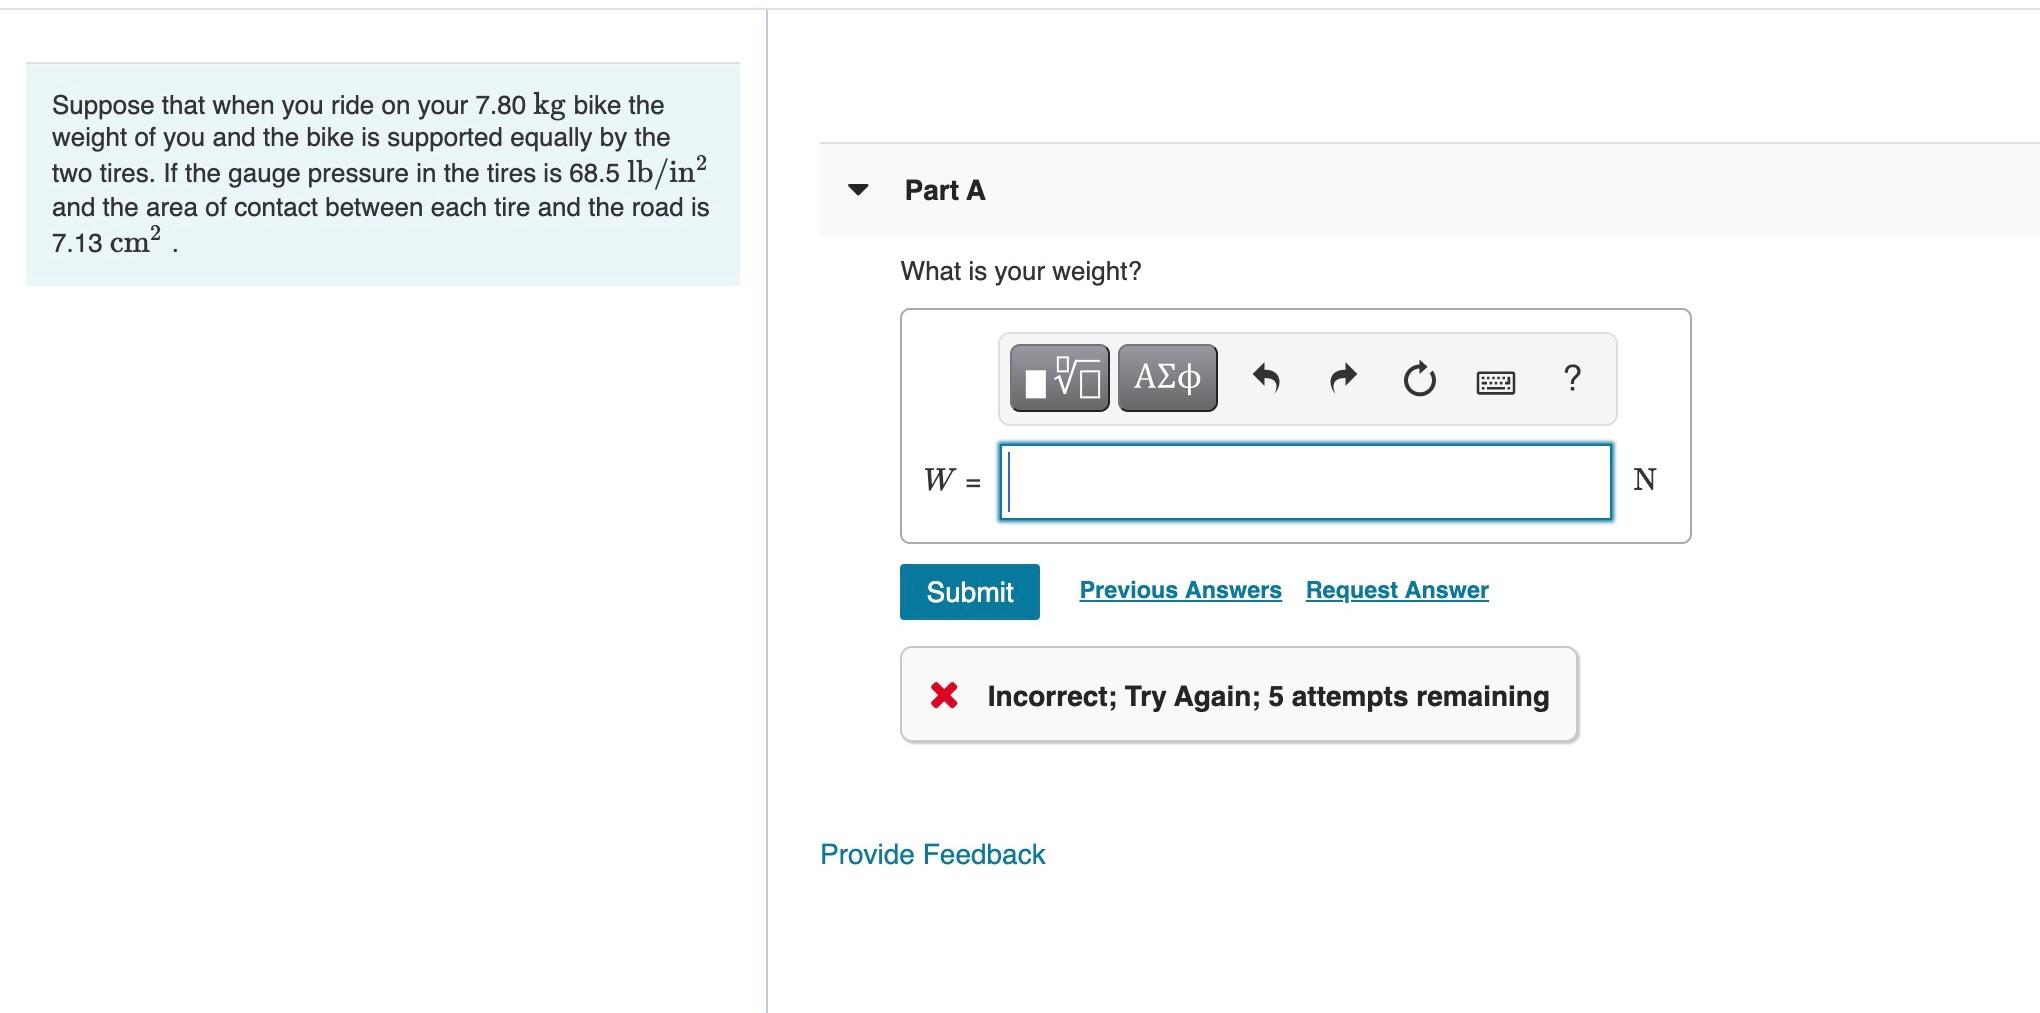Show keyboard shortcuts icon
The width and height of the screenshot is (2040, 1013).
1496,381
